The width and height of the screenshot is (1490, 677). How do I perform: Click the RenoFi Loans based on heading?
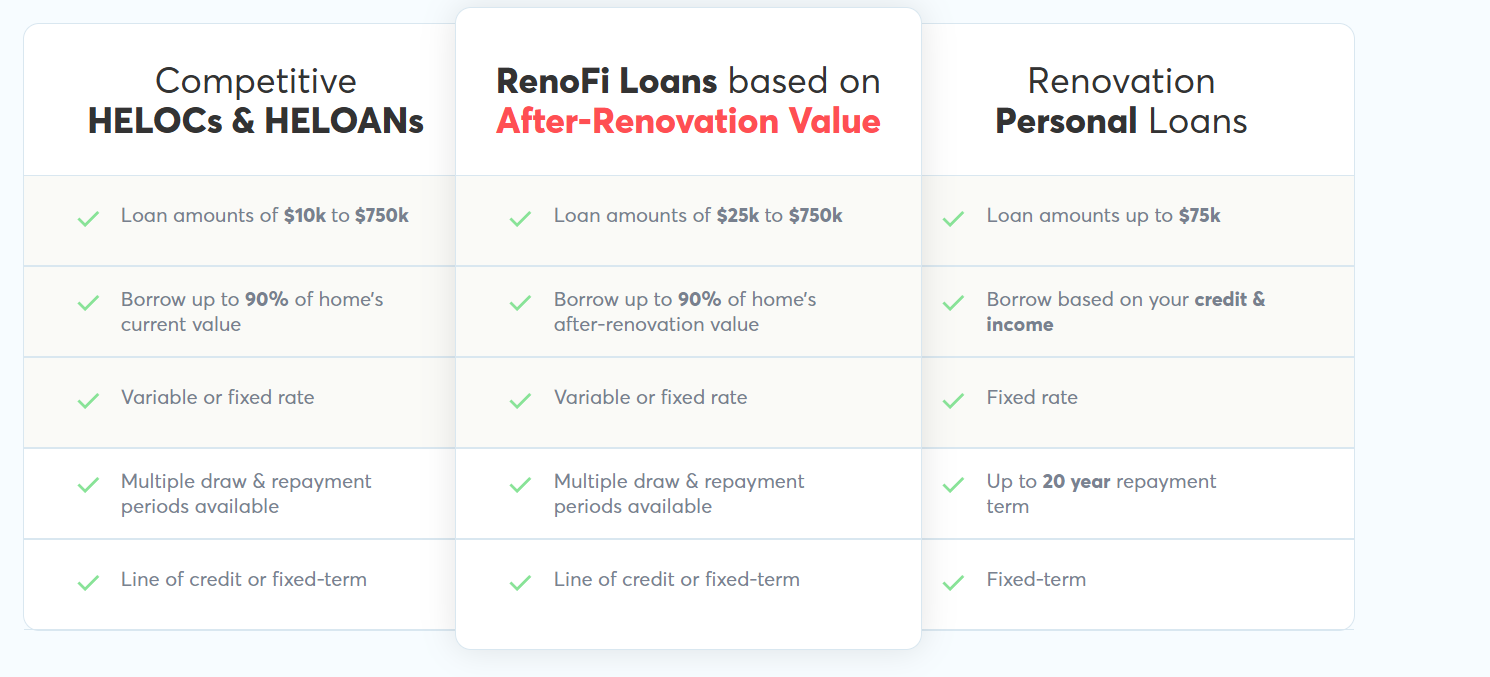click(688, 81)
